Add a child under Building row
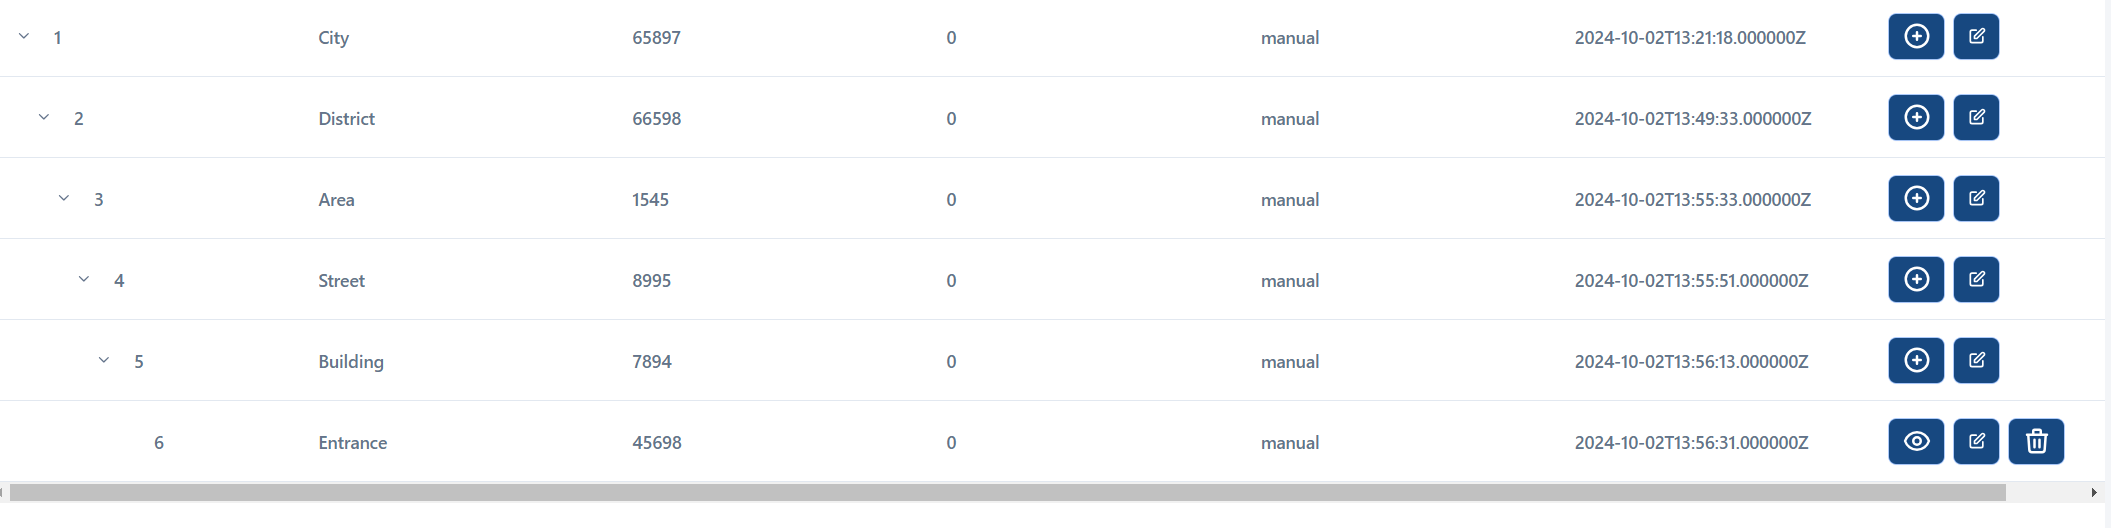The image size is (2111, 528). 1916,361
